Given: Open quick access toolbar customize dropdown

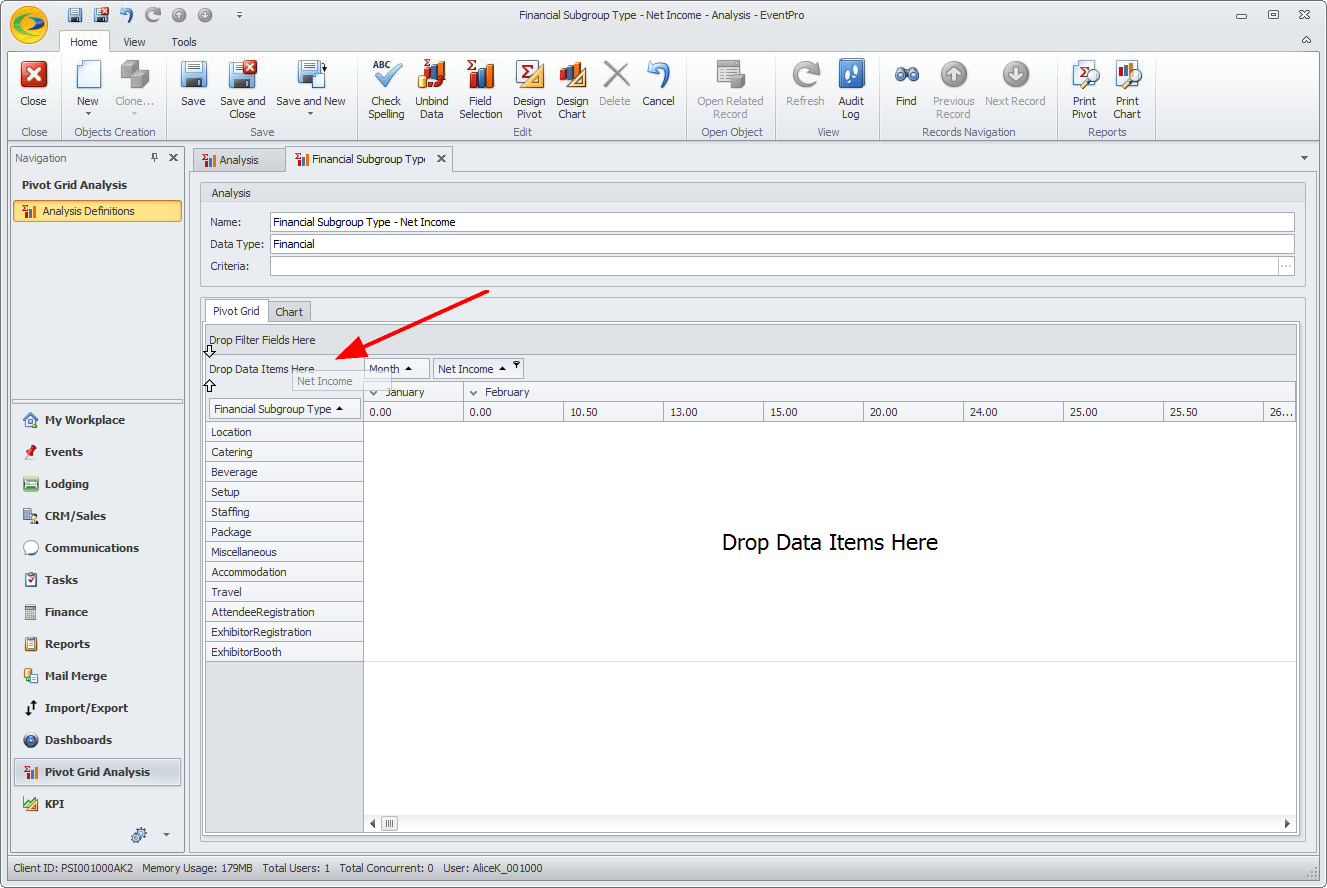Looking at the screenshot, I should (239, 15).
